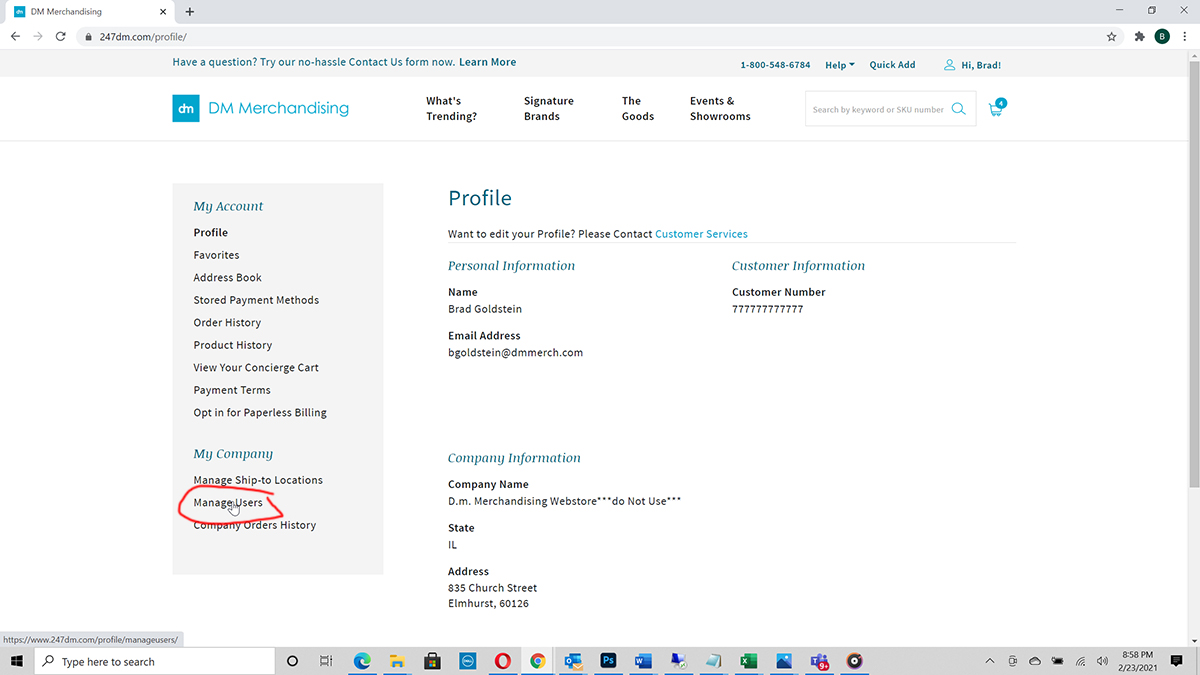The image size is (1200, 675).
Task: Open the Signature Brands menu
Action: point(549,108)
